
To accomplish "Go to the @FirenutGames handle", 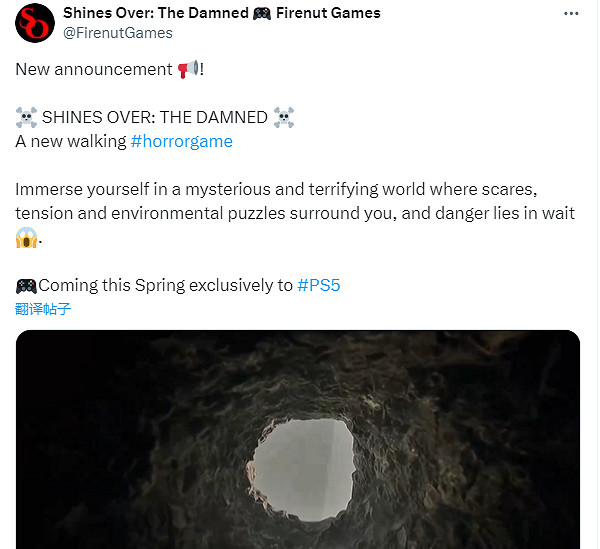I will point(117,33).
